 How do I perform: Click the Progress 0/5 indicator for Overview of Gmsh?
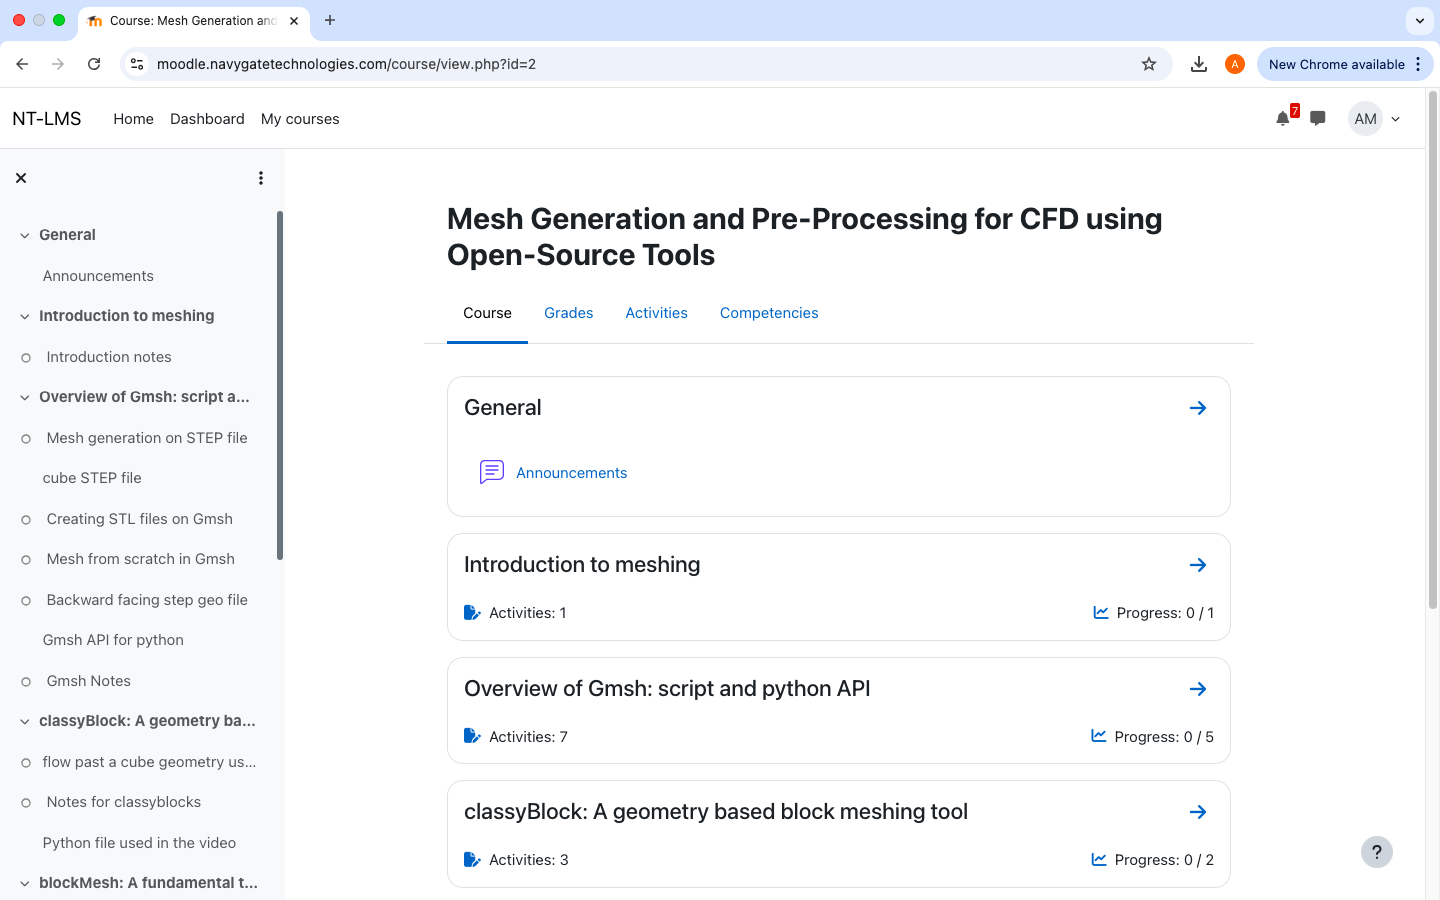tap(1164, 736)
